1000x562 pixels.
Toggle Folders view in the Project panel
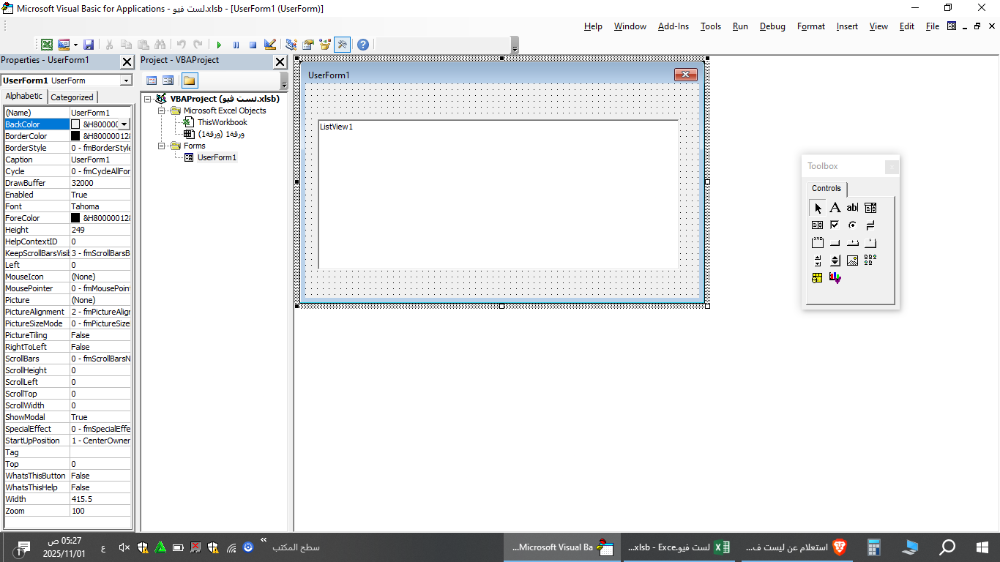(x=189, y=80)
